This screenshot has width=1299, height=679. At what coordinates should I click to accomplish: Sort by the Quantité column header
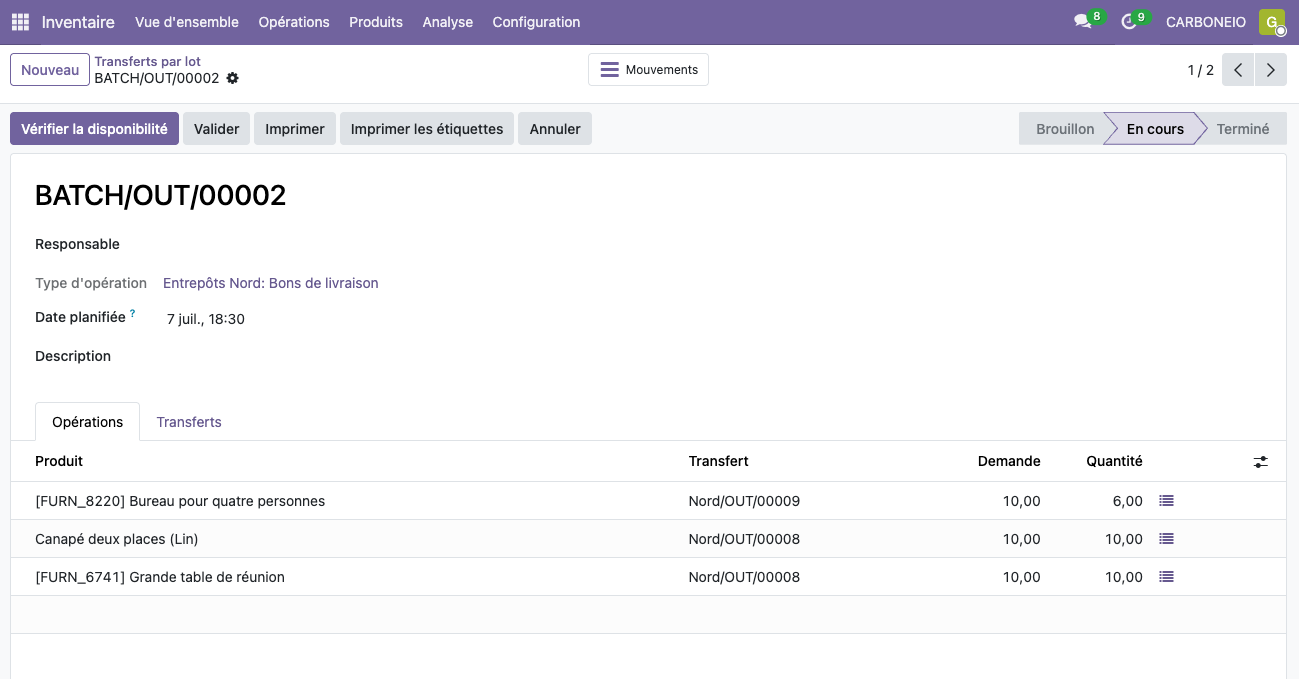[x=1114, y=461]
